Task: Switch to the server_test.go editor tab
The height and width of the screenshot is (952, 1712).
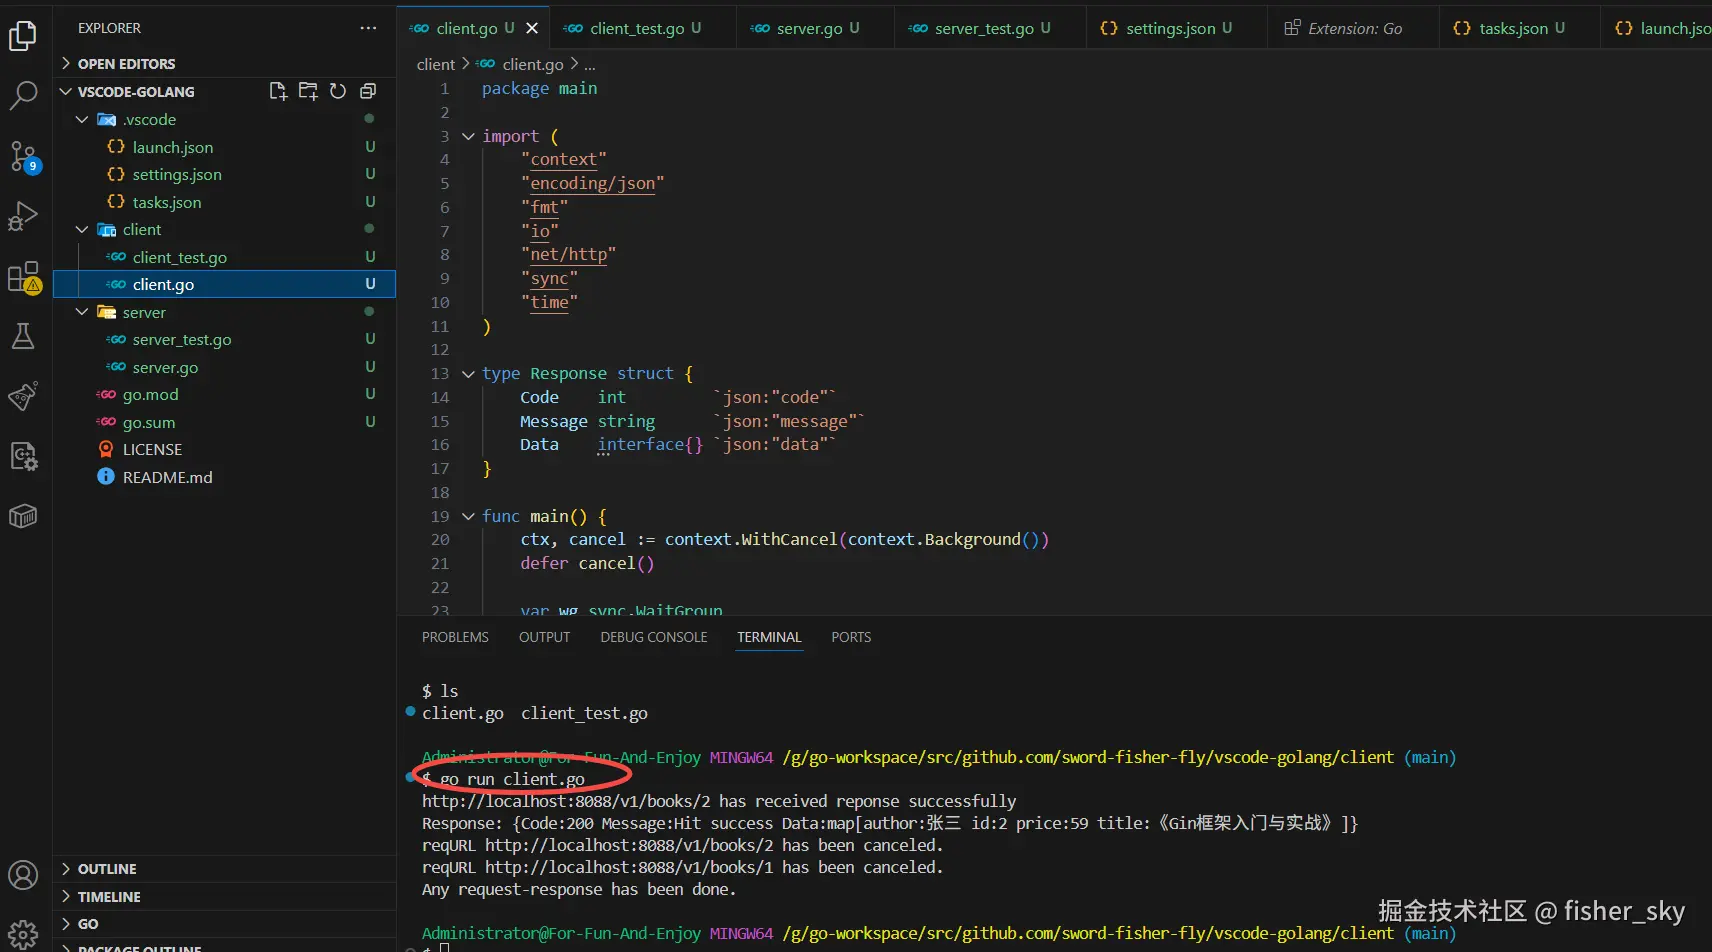Action: pyautogui.click(x=991, y=28)
